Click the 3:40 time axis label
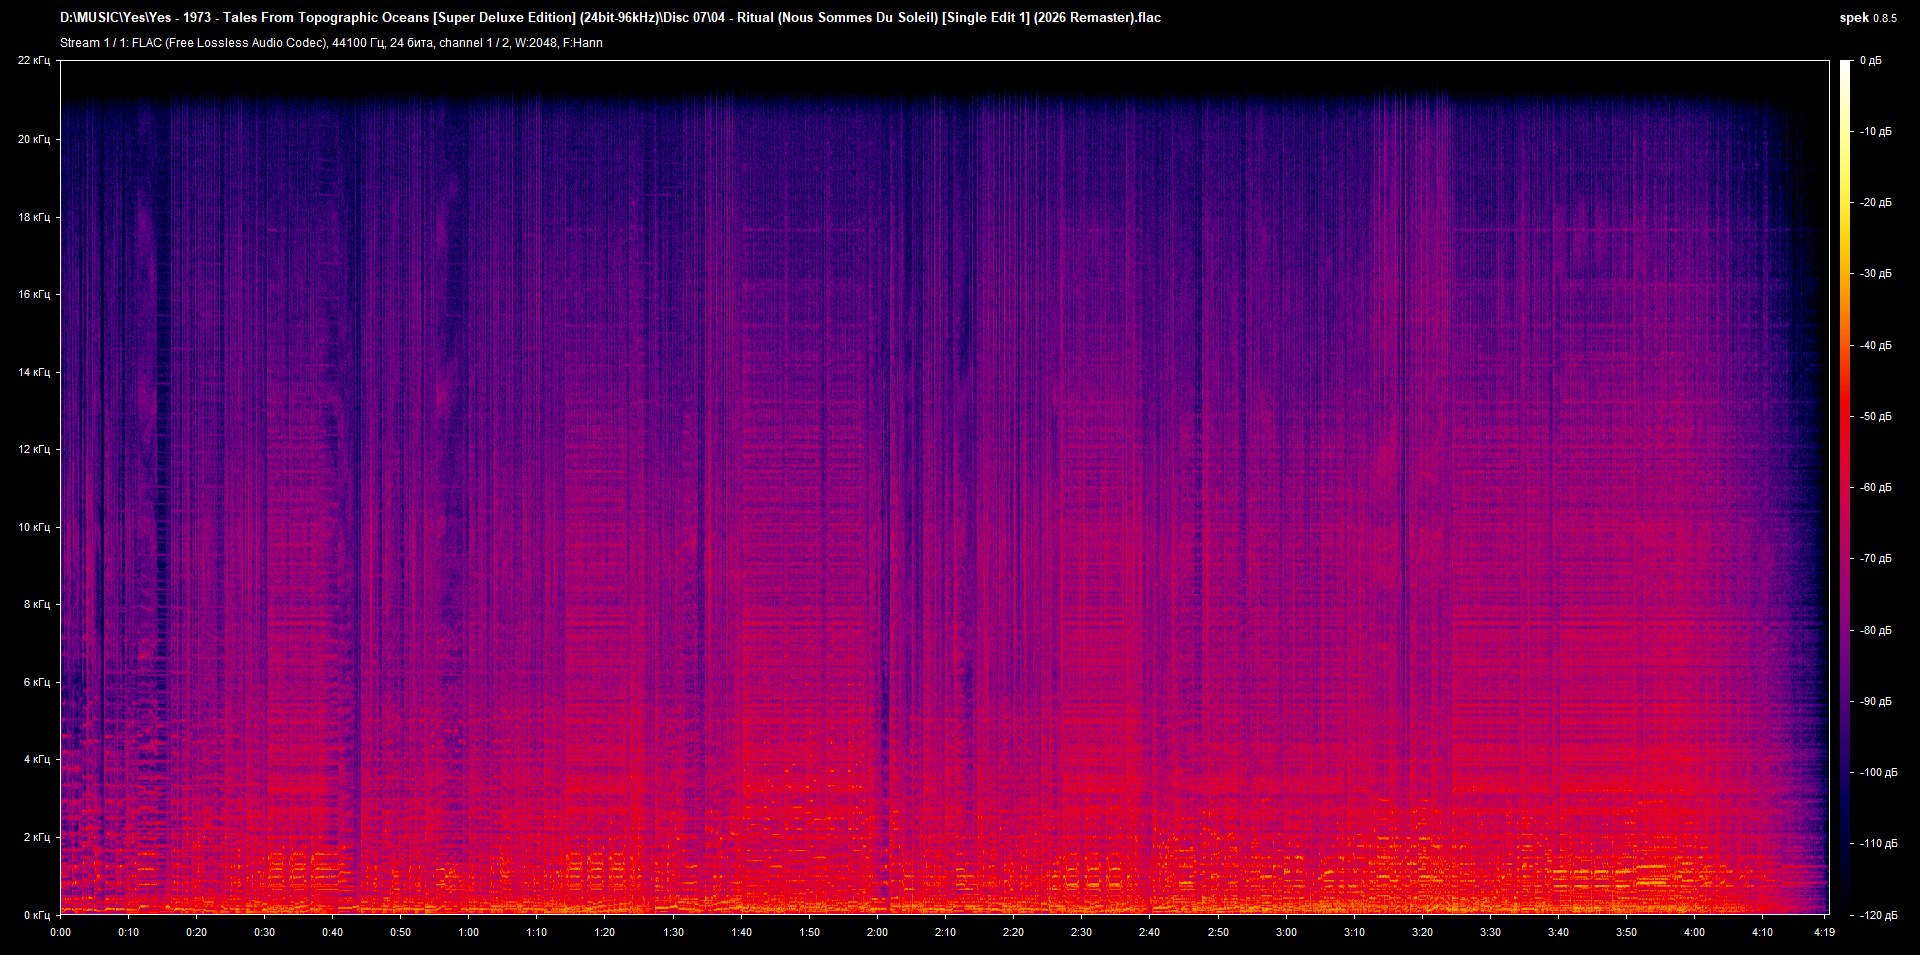This screenshot has width=1920, height=955. point(1558,932)
